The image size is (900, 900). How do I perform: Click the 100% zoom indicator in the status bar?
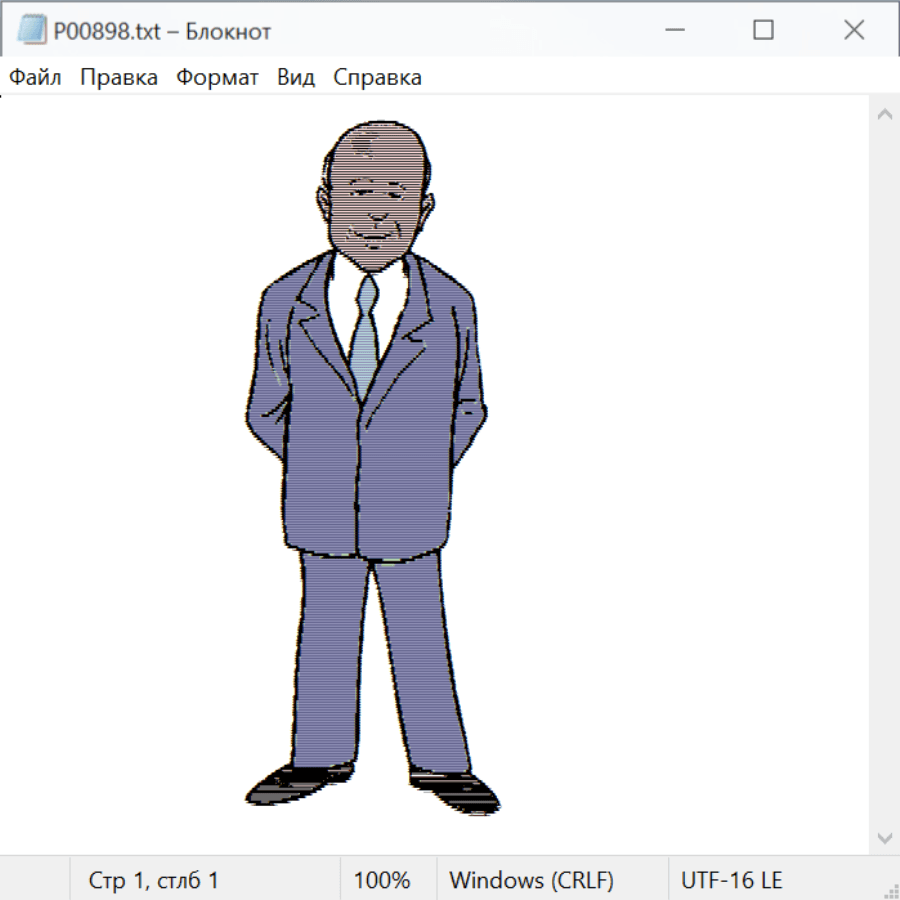click(382, 880)
